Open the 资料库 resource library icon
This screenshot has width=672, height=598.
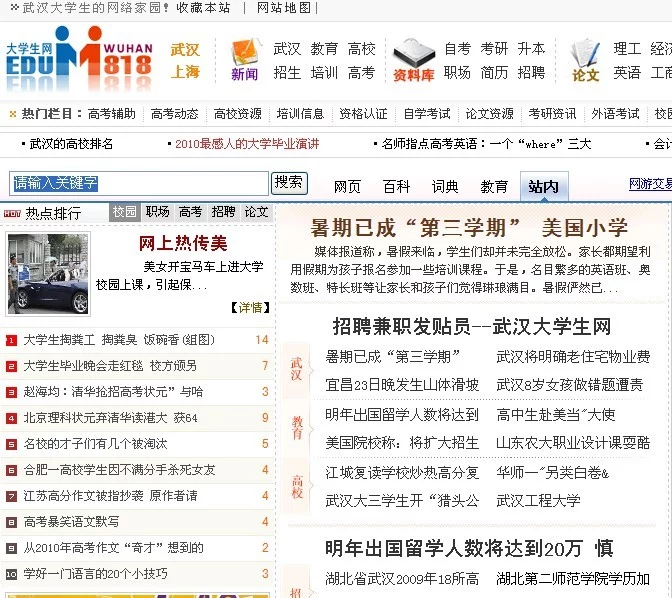tap(412, 60)
